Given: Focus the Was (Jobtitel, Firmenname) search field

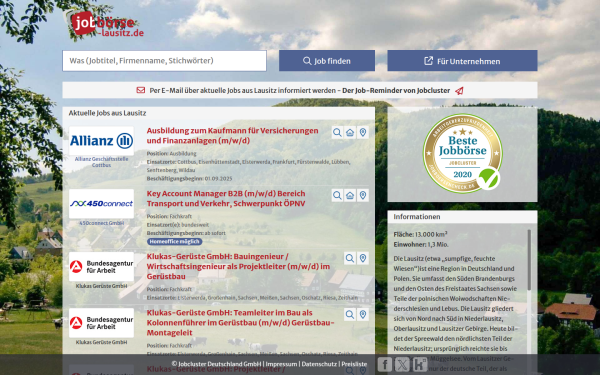Looking at the screenshot, I should (165, 60).
